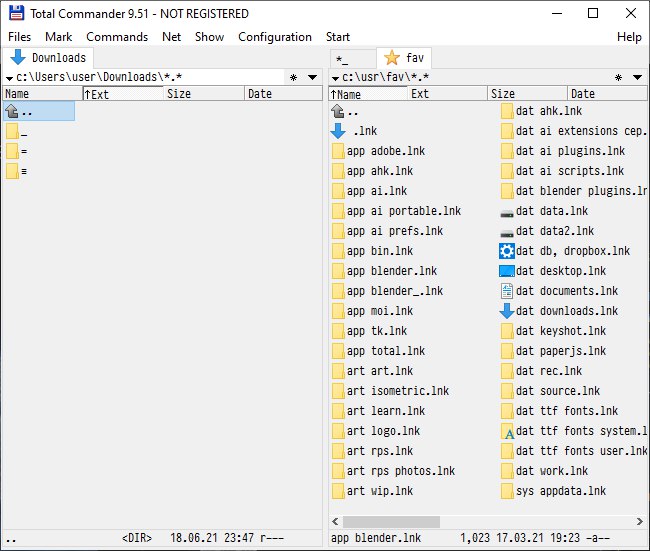This screenshot has width=650, height=551.
Task: Open right panel history dropdown triangle
Action: click(638, 78)
